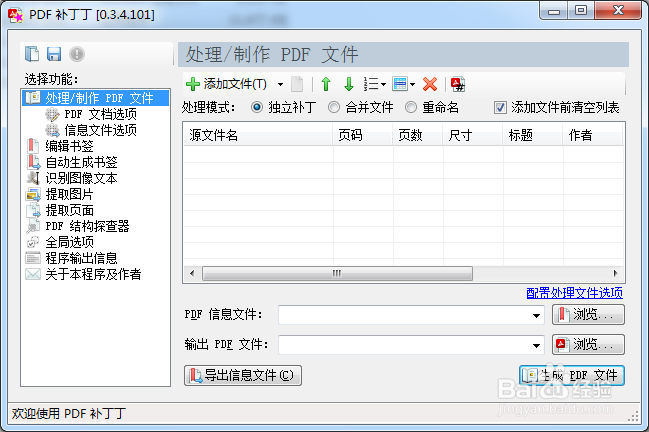Move file up with green up arrow
The height and width of the screenshot is (432, 649).
pos(326,84)
